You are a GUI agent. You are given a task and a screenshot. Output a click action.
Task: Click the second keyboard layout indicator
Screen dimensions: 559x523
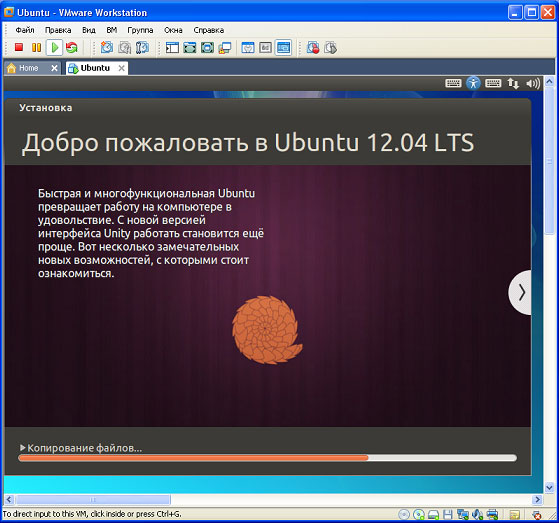point(493,83)
